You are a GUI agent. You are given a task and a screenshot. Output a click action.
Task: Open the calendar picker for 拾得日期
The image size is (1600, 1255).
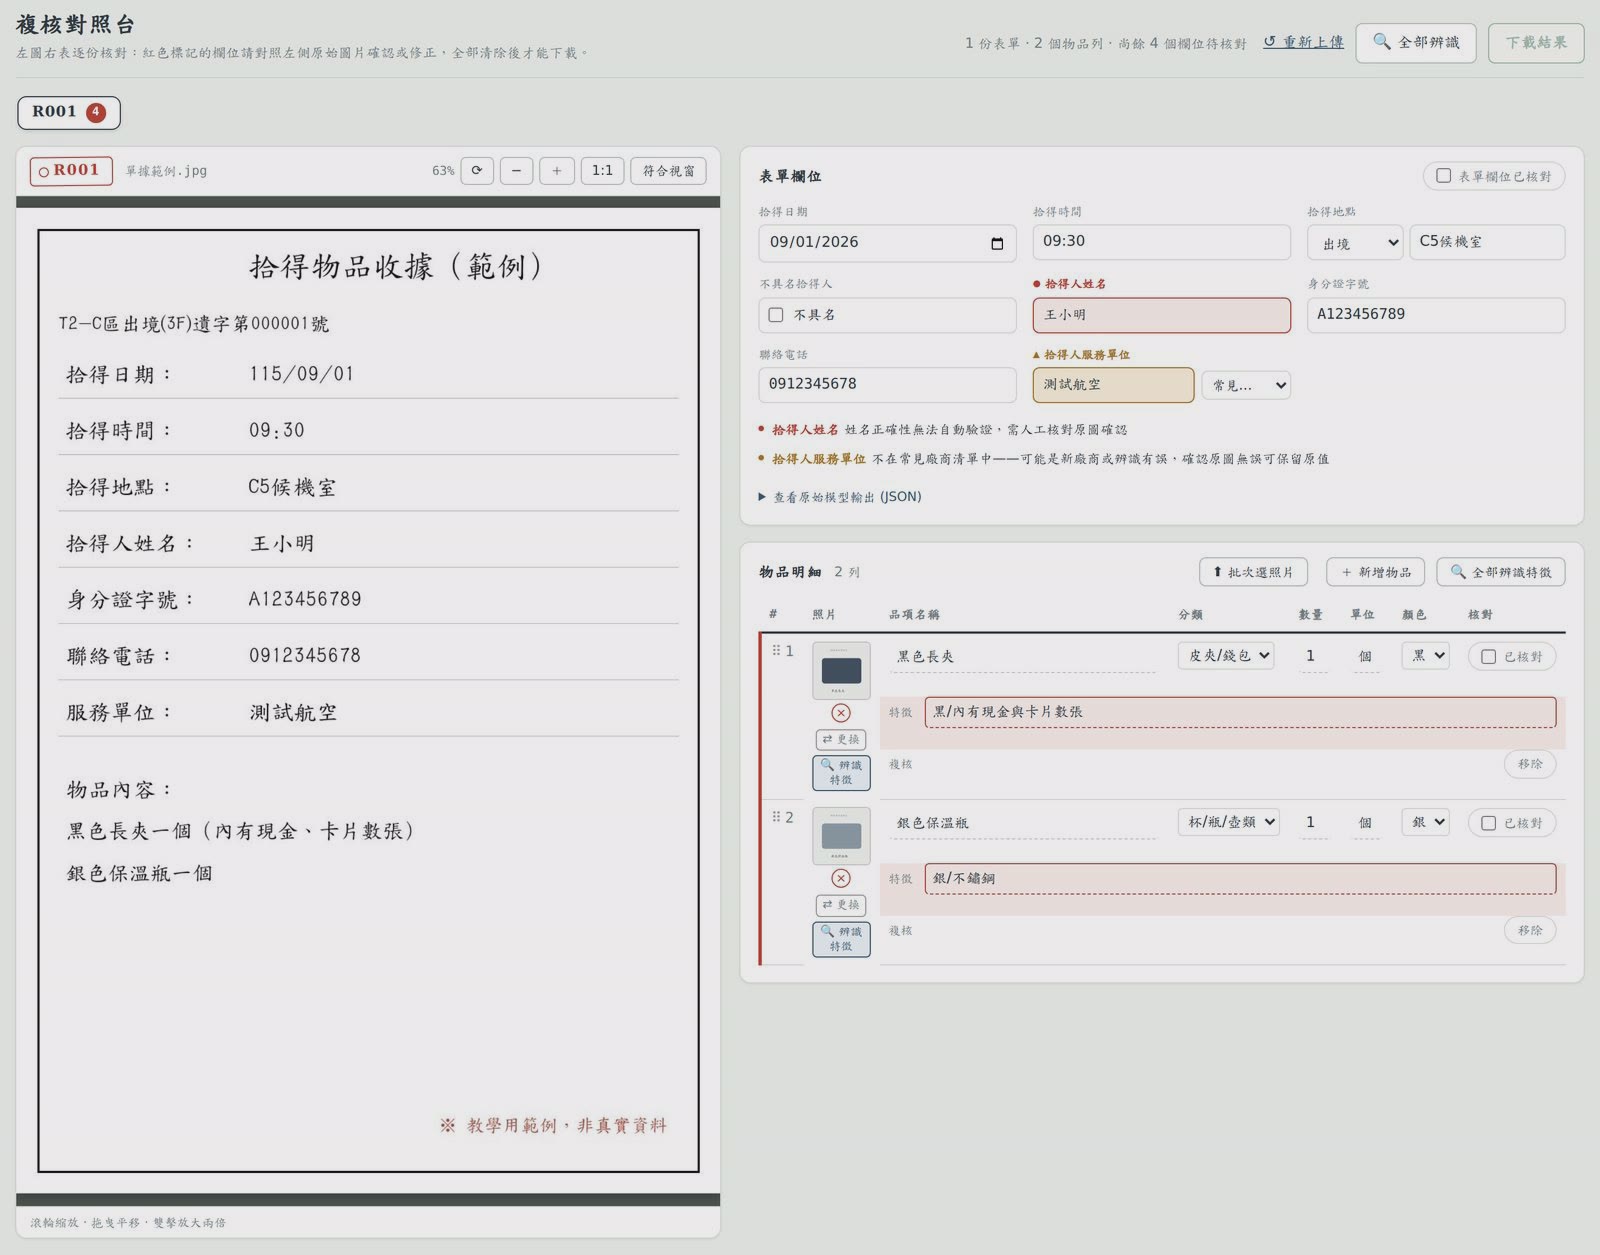[997, 243]
